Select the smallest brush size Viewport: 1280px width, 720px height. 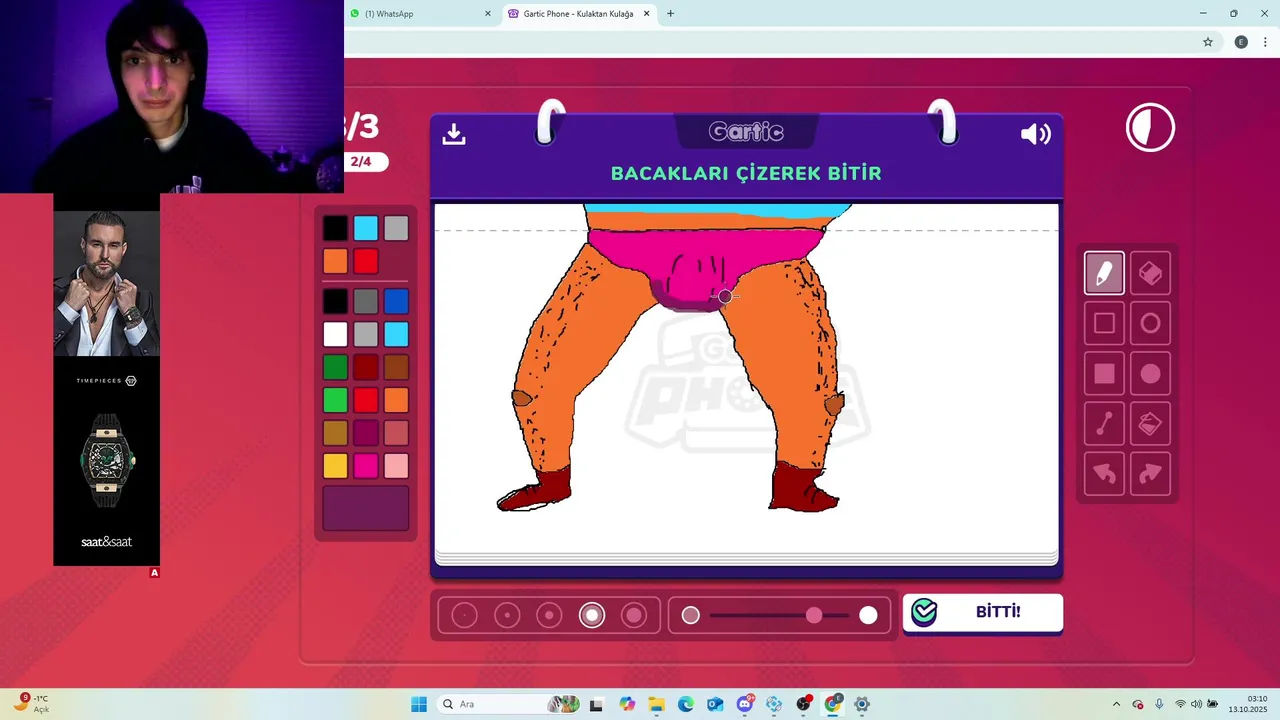[x=464, y=616]
